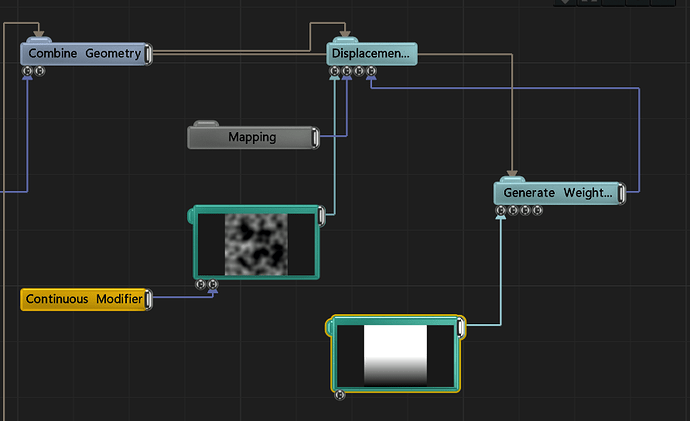Click the gradient thumbnail node's output connector
Screen dimensions: 690x421
click(x=461, y=327)
